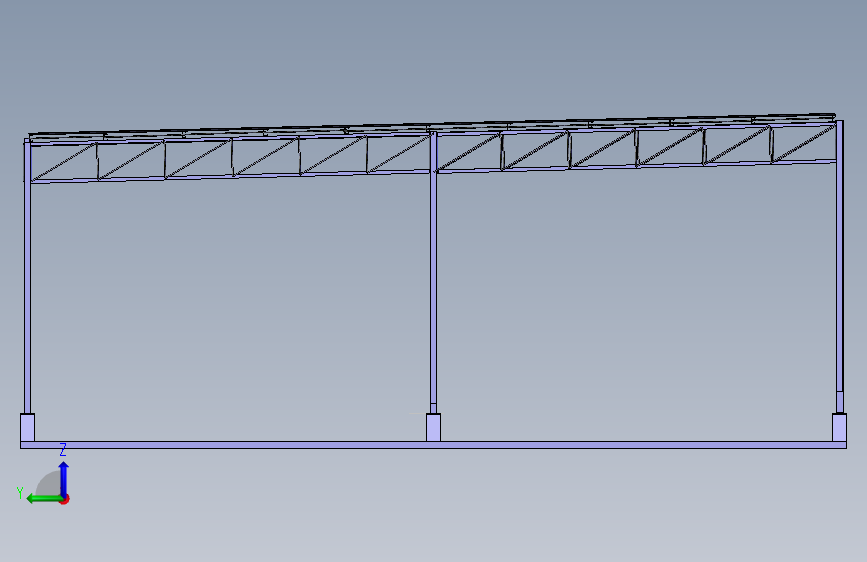This screenshot has width=867, height=562.
Task: Click the red X axis origin dot
Action: point(65,499)
